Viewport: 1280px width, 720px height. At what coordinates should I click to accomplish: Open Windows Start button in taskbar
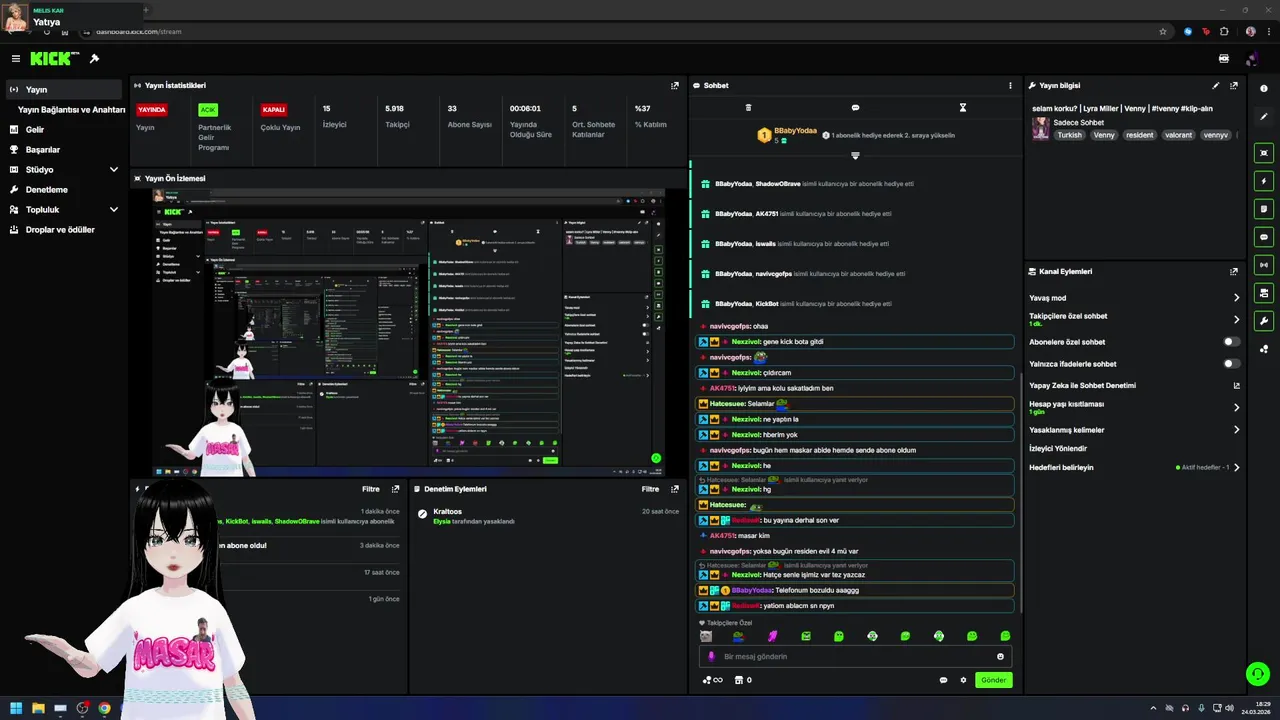[16, 708]
